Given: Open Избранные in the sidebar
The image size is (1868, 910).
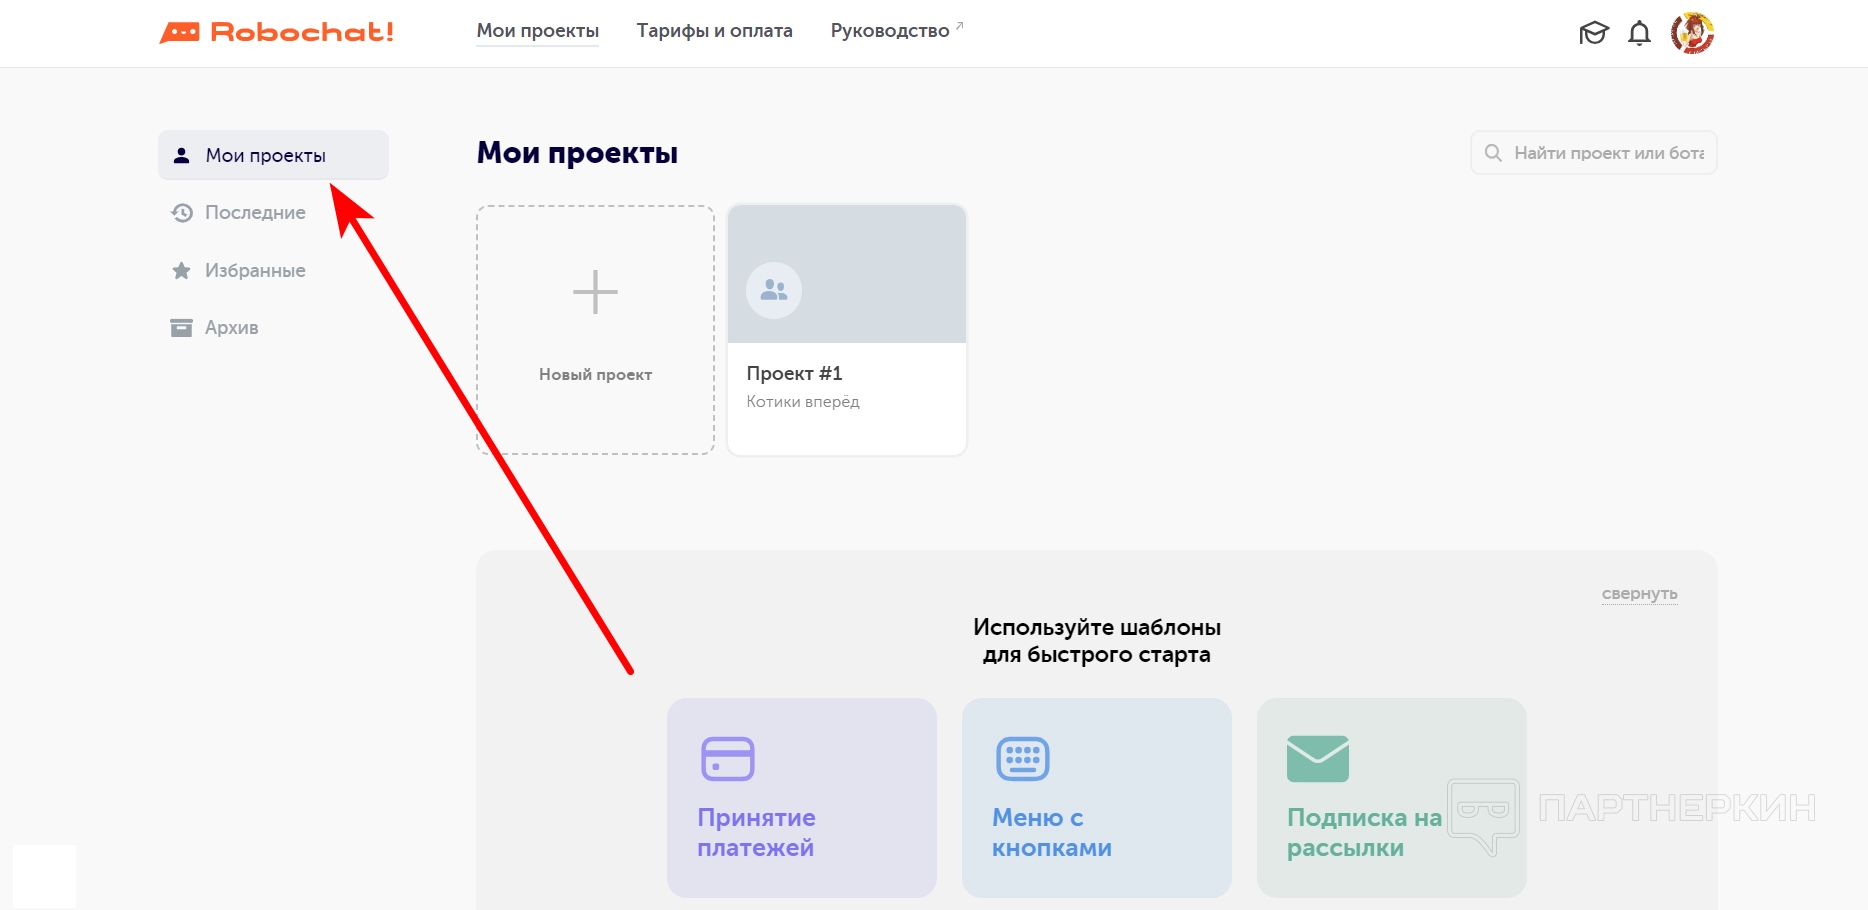Looking at the screenshot, I should [x=255, y=271].
